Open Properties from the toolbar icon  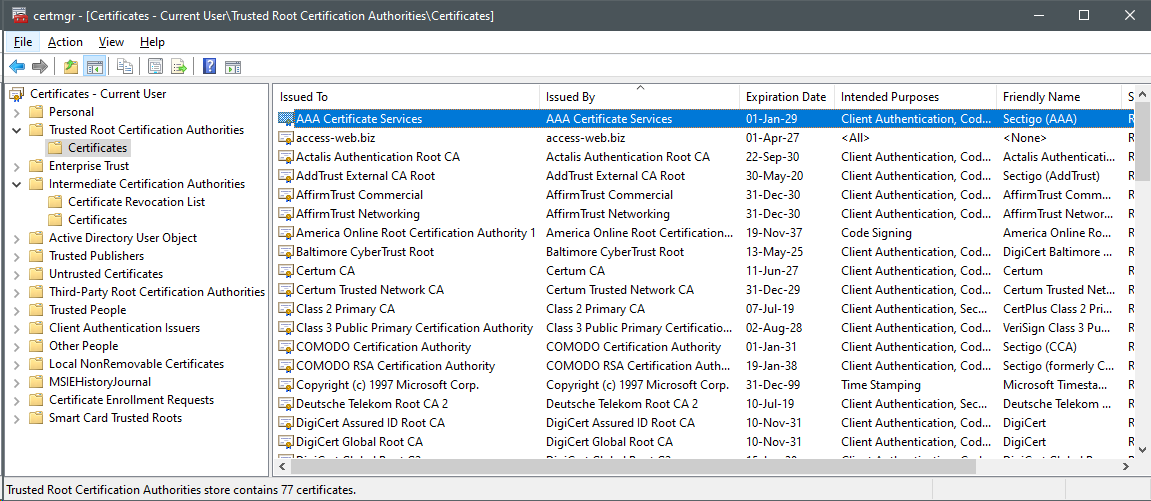[155, 67]
